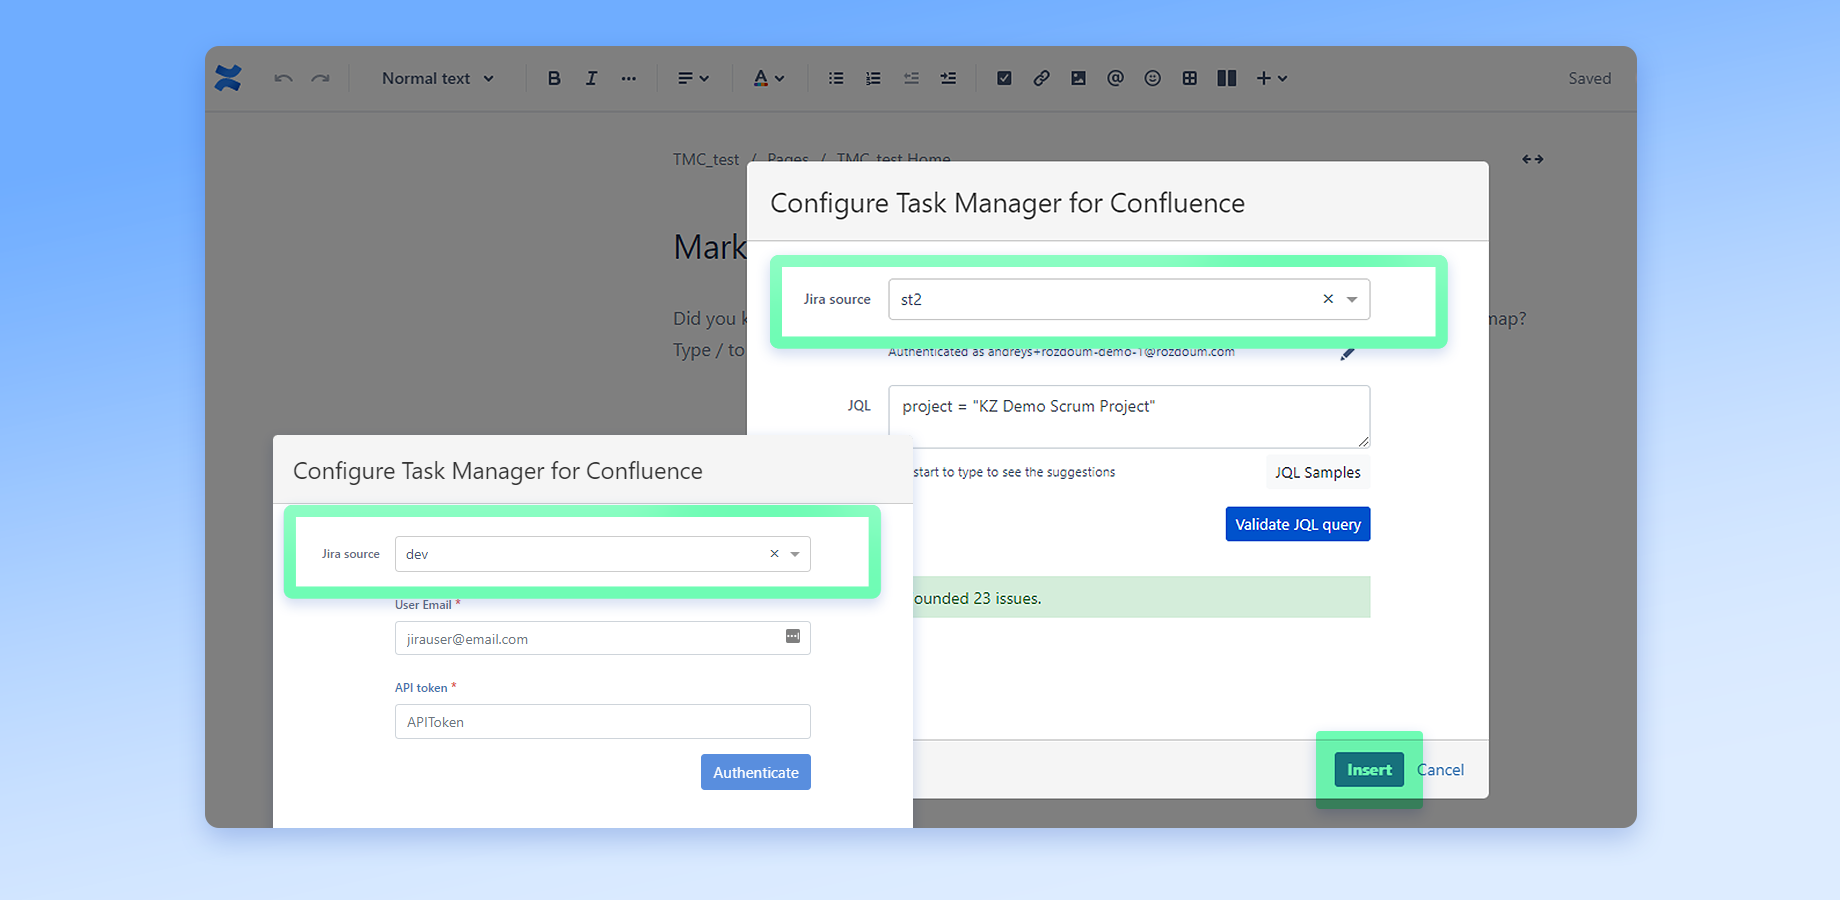Click the autofill icon in User Email field
Screen dimensions: 1840x900
click(793, 637)
